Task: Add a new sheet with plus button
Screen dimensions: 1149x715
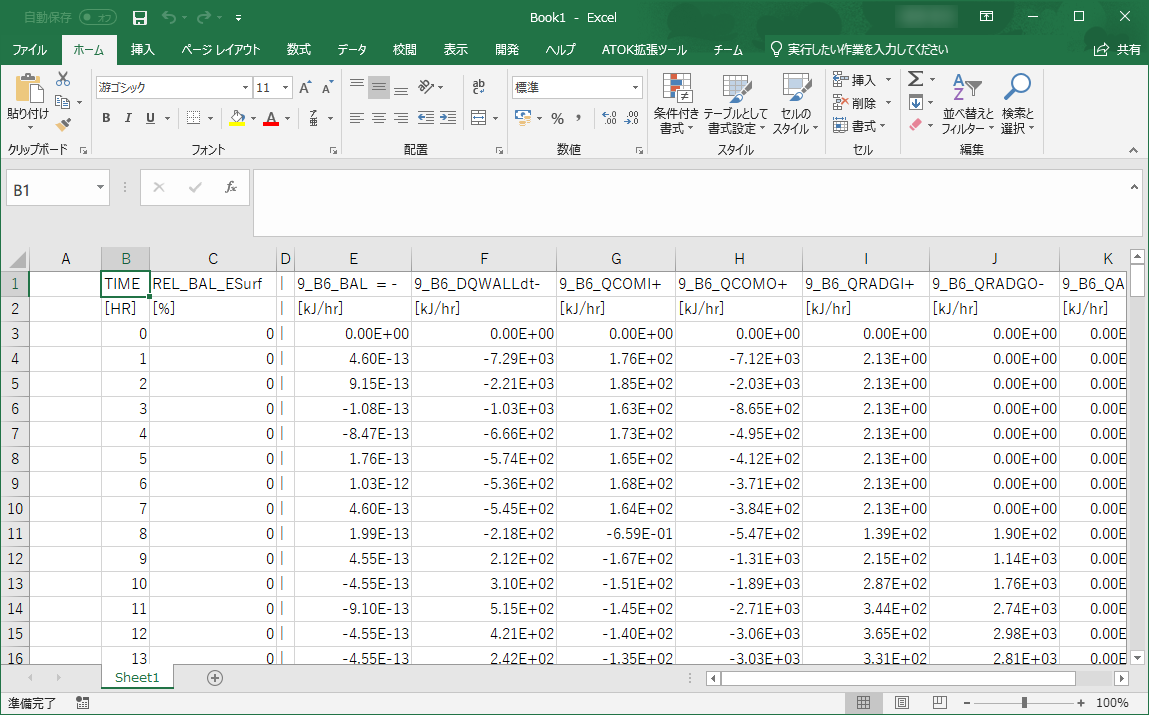Action: click(x=215, y=678)
